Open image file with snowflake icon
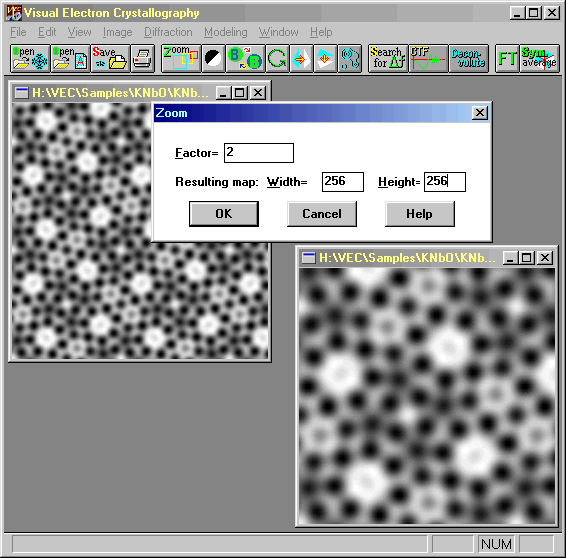 30,58
